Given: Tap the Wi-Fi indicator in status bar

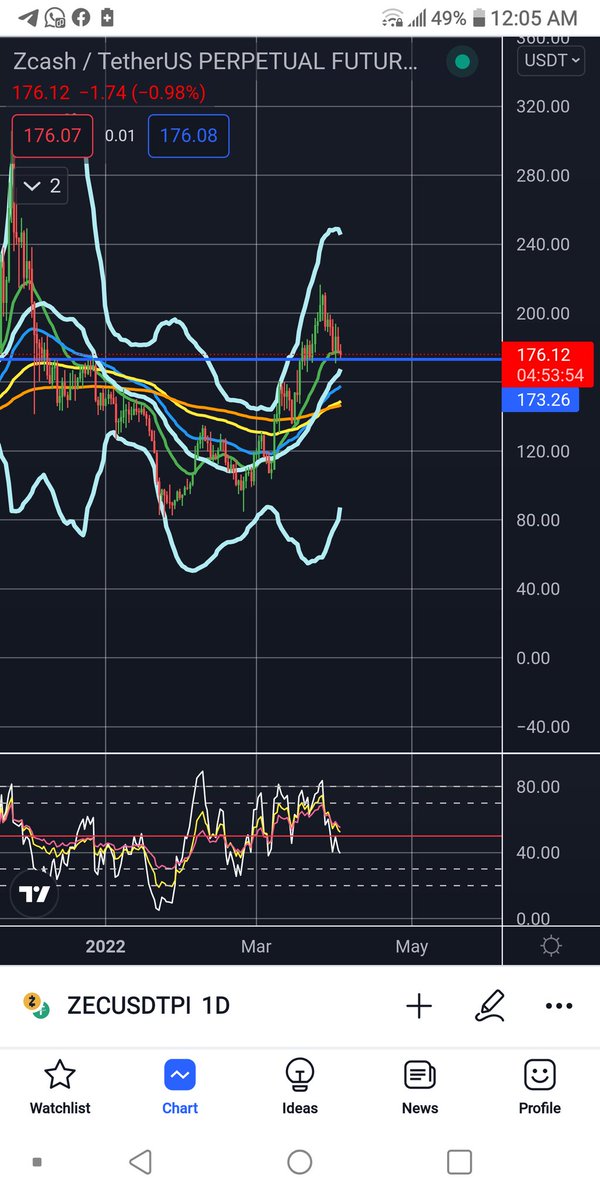Looking at the screenshot, I should (x=393, y=18).
